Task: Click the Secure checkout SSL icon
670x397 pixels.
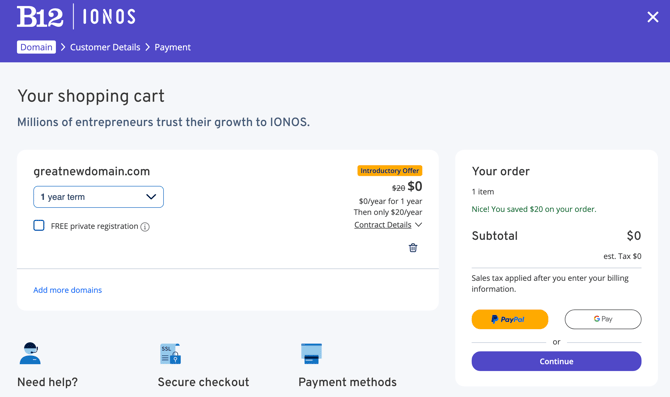Action: [170, 354]
